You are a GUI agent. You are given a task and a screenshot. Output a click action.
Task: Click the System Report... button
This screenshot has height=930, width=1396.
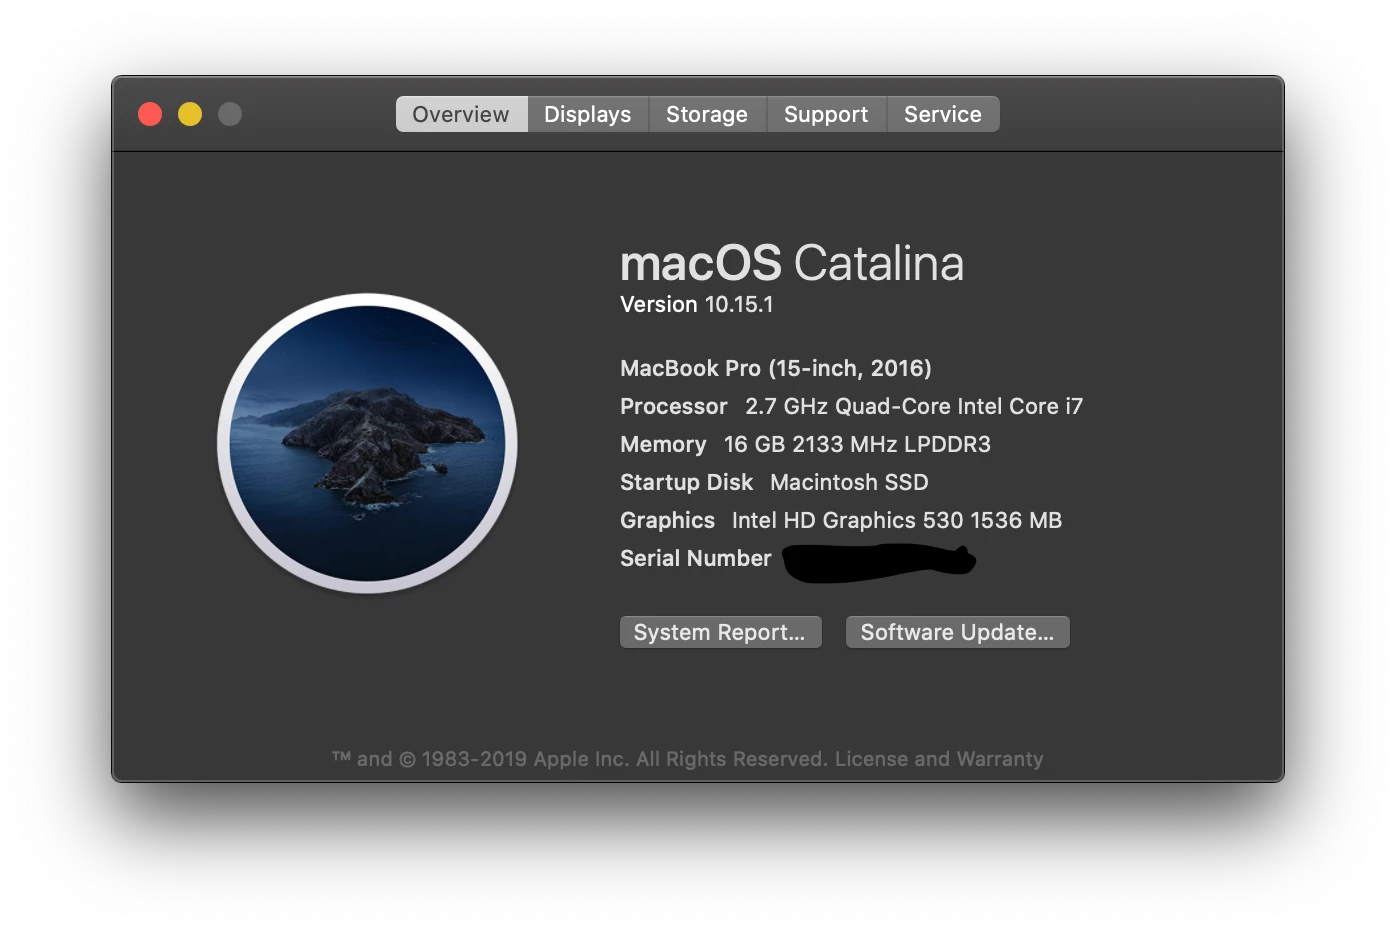pyautogui.click(x=720, y=632)
